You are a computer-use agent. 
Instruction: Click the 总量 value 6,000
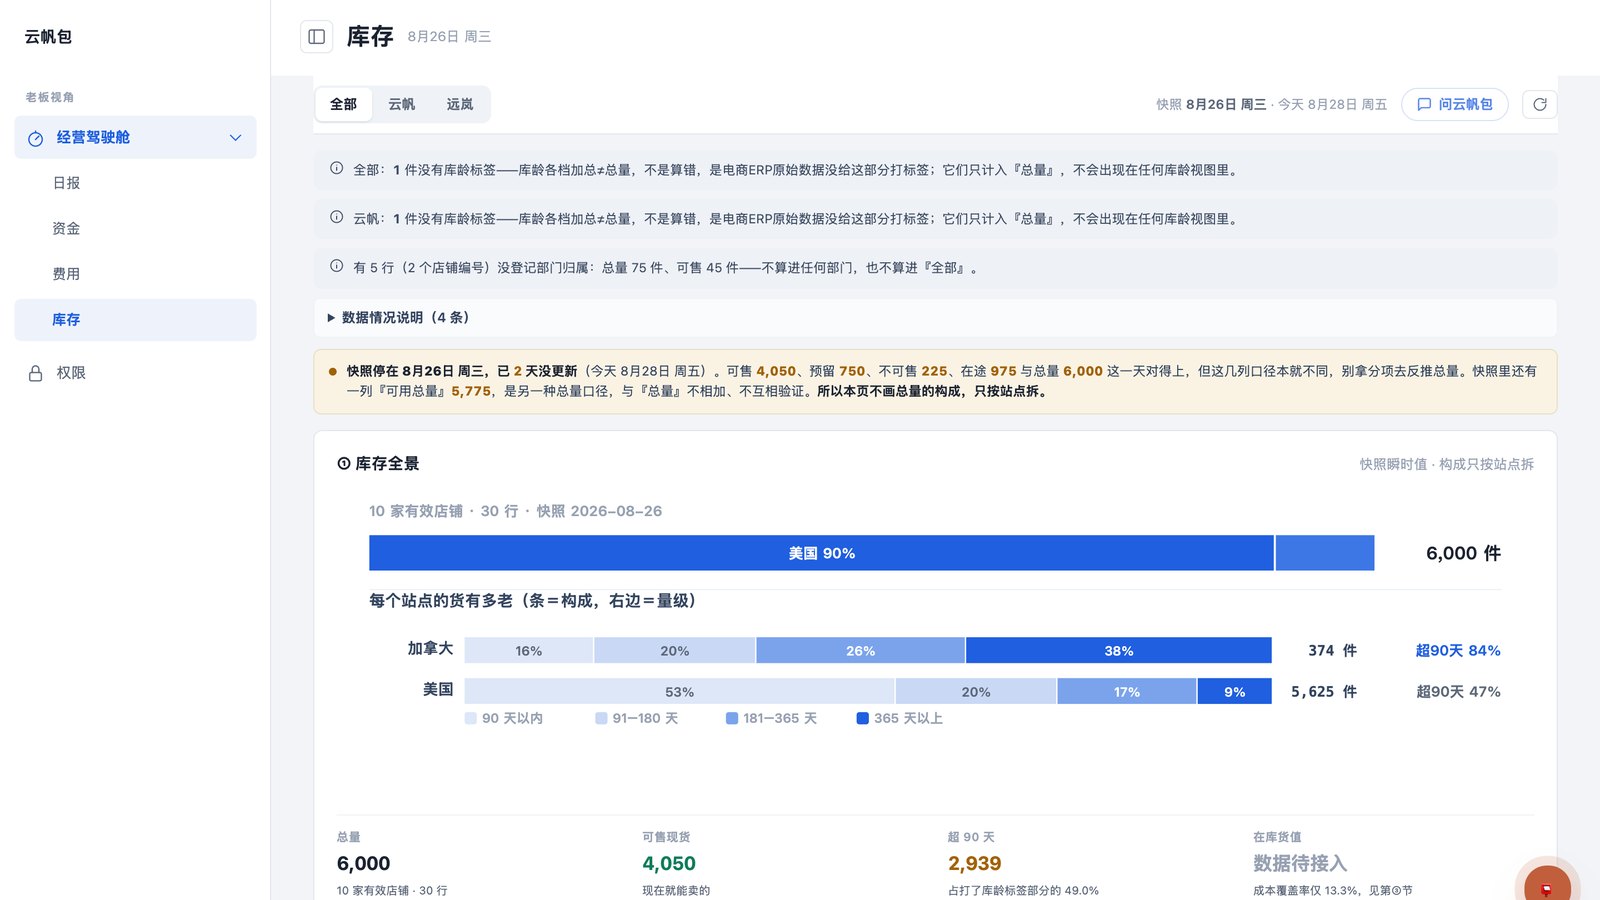[364, 864]
